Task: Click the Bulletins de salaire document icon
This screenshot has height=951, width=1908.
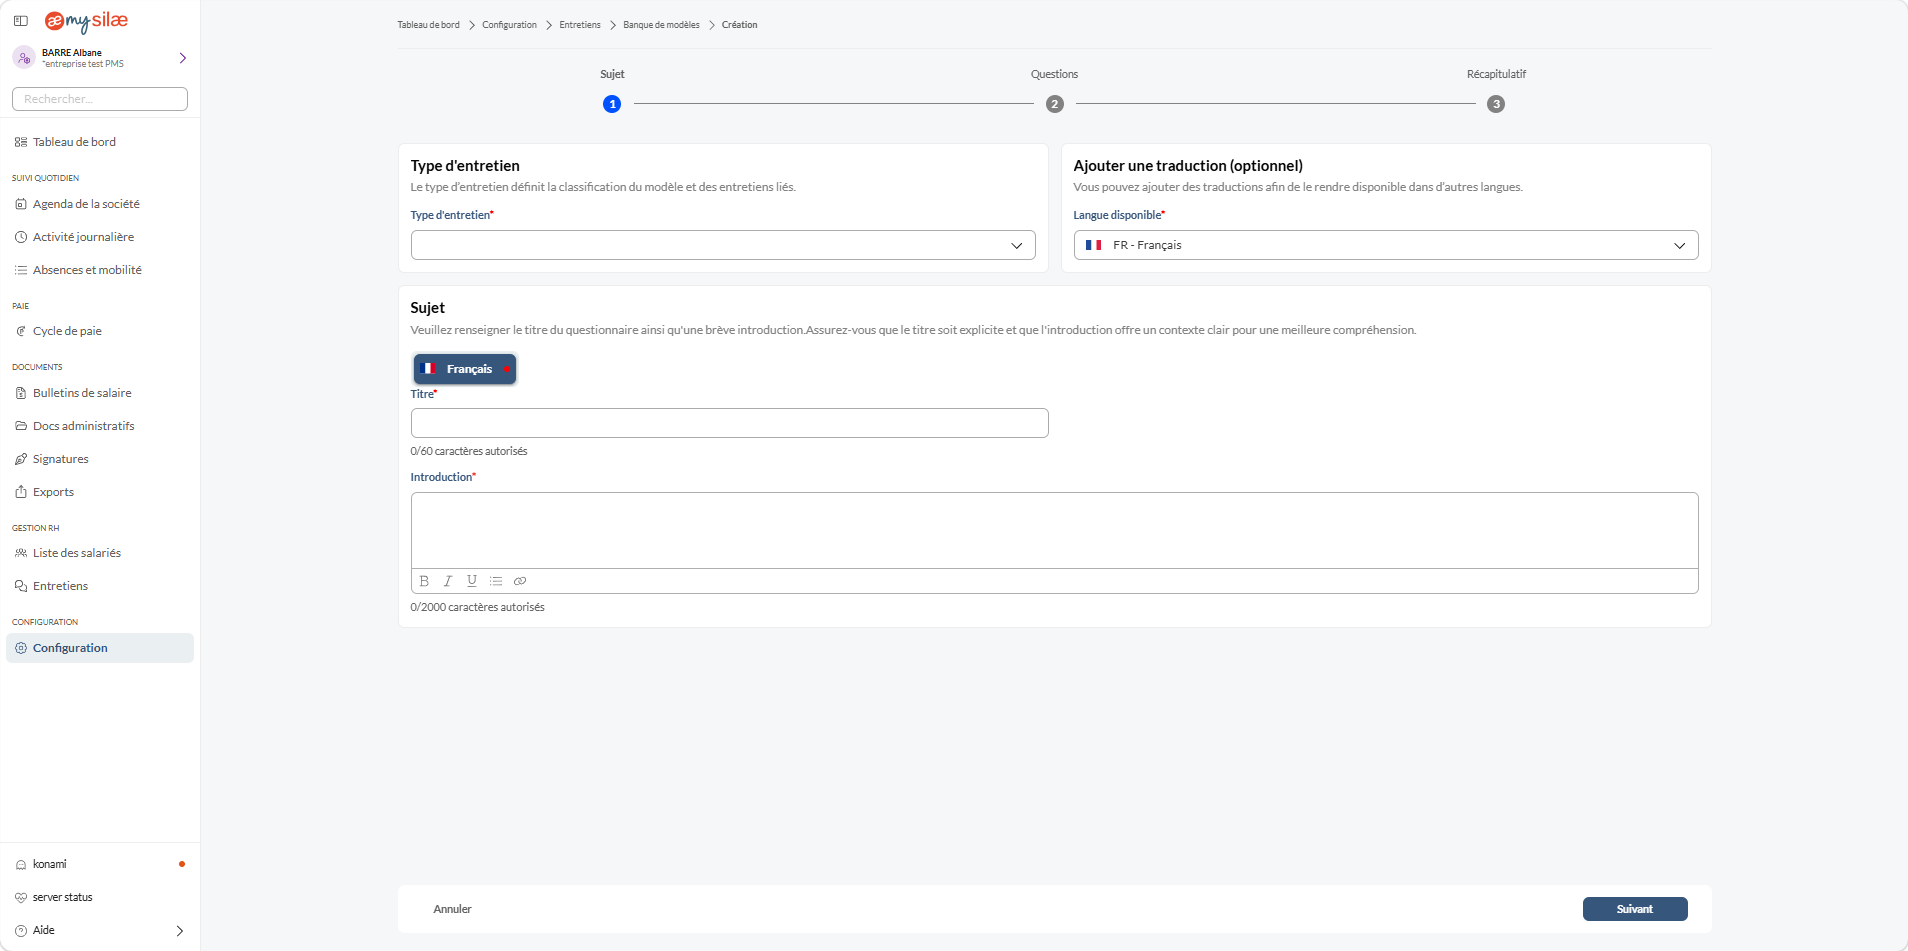Action: click(21, 393)
